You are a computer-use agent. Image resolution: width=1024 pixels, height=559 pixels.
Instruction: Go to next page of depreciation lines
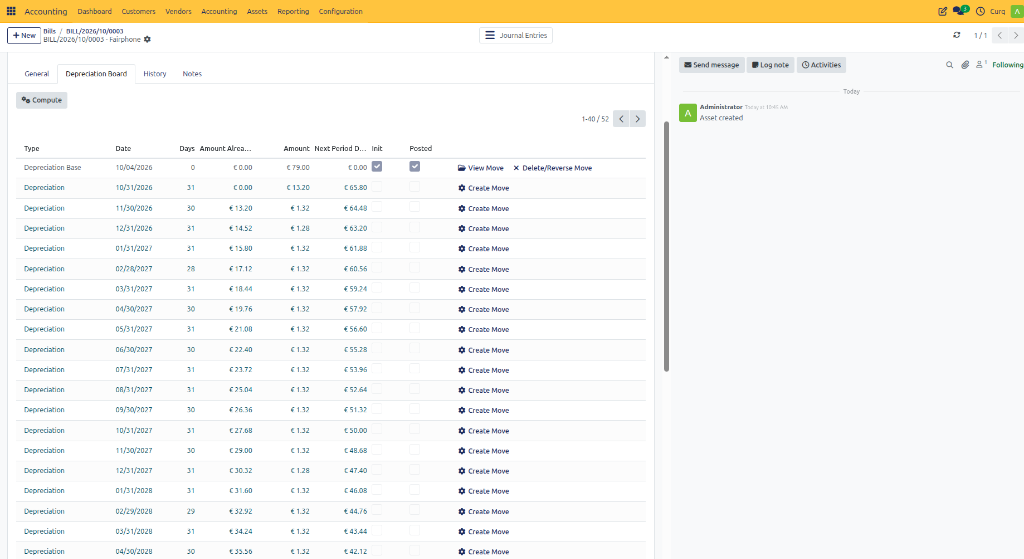[x=638, y=119]
